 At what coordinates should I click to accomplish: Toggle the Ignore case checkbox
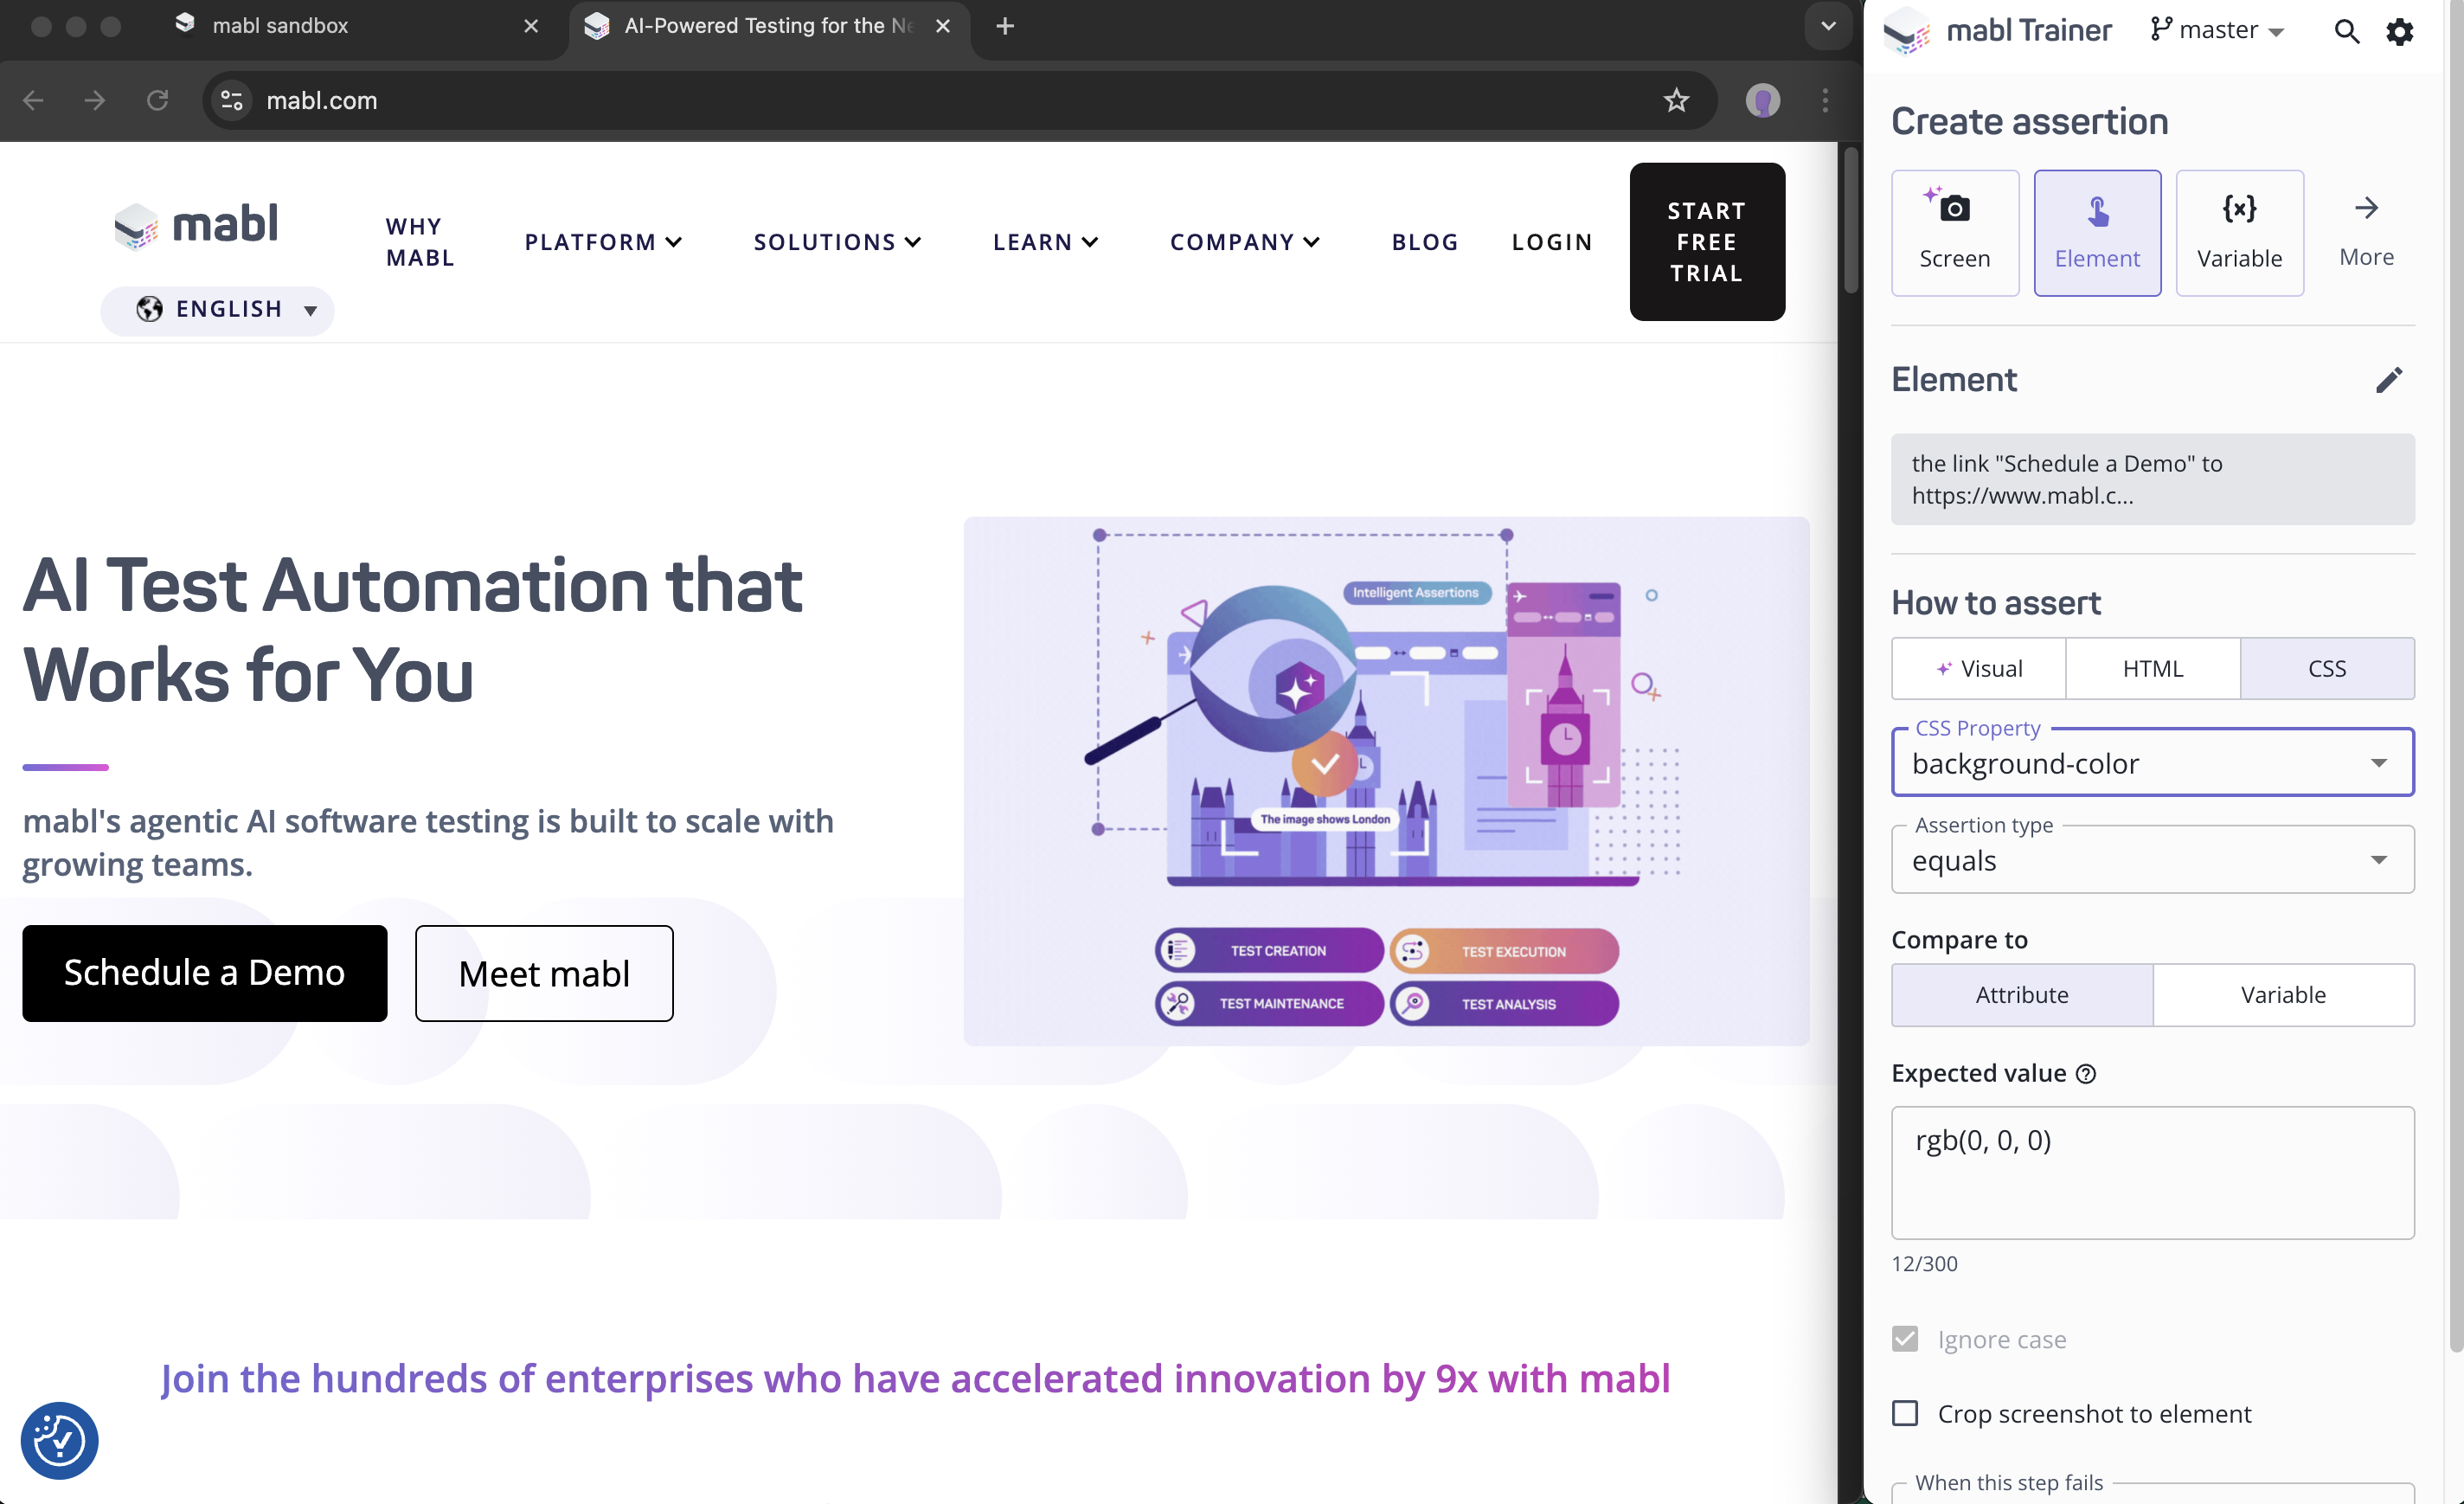click(x=1905, y=1339)
